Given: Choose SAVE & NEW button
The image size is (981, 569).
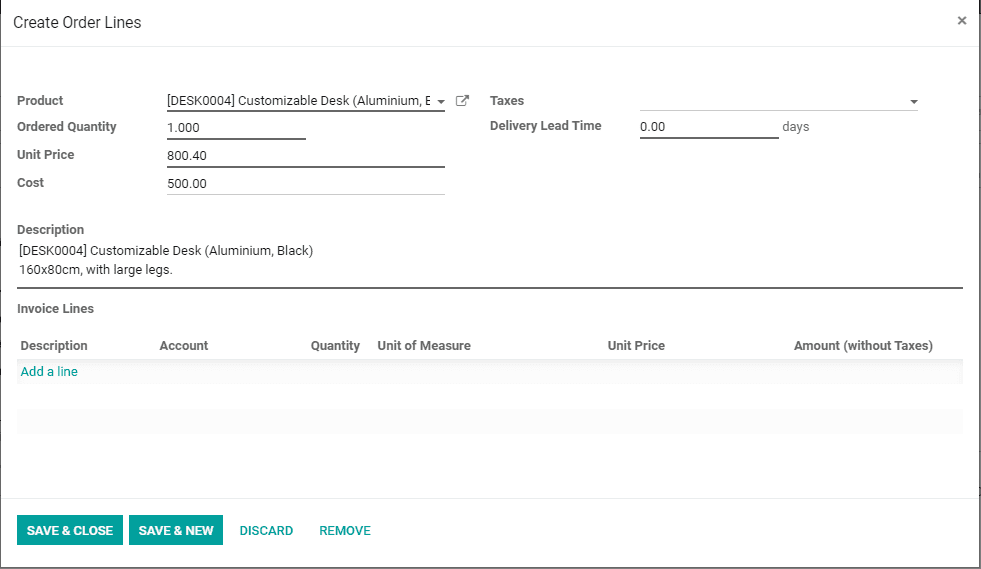Looking at the screenshot, I should point(176,530).
